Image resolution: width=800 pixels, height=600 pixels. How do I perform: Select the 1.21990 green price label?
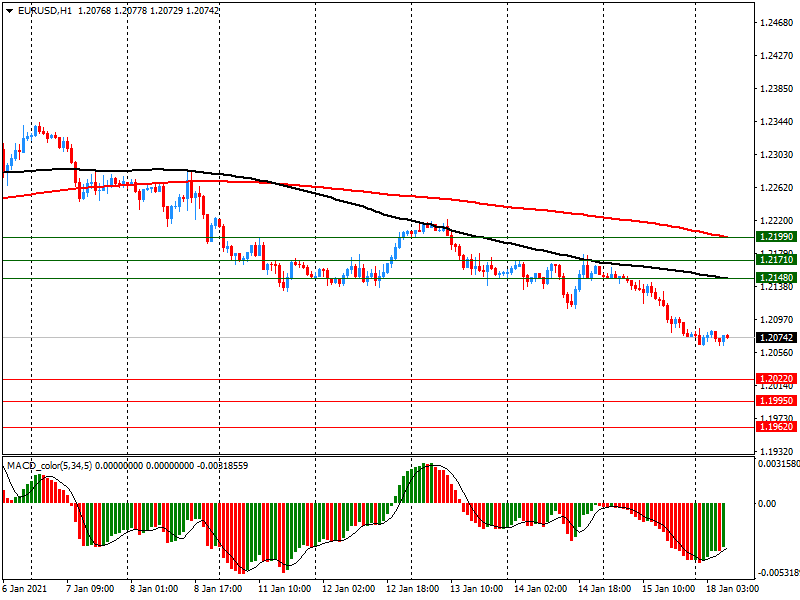coord(776,237)
